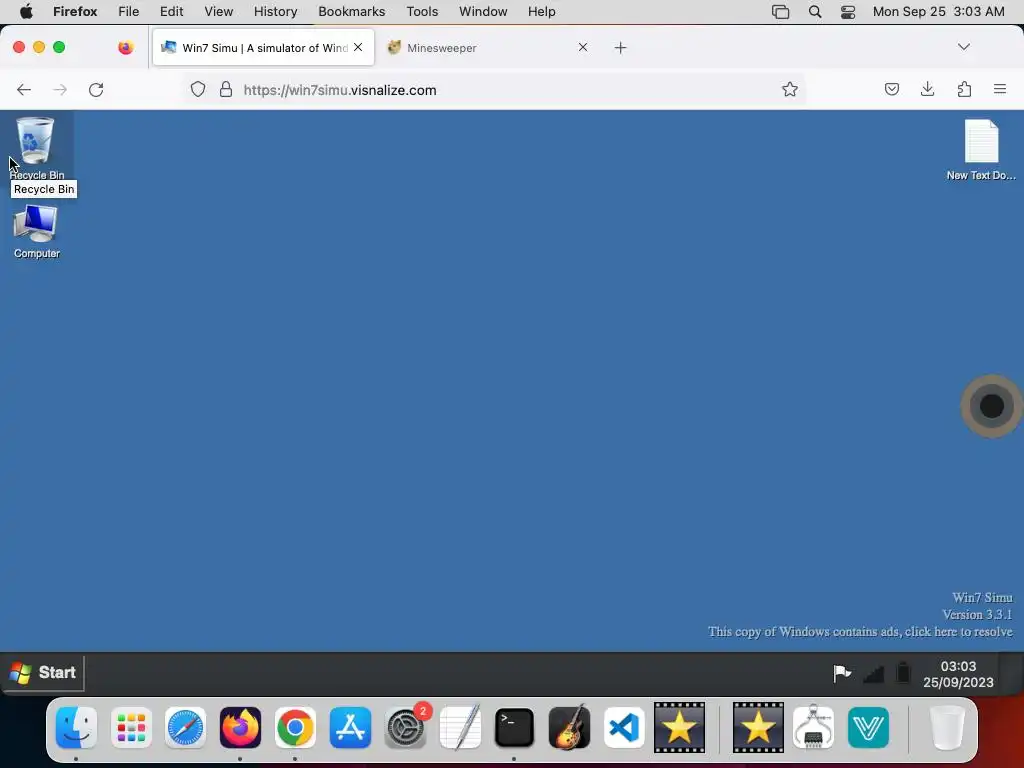Close the Win7 Simu tab
The height and width of the screenshot is (768, 1024).
coord(358,47)
